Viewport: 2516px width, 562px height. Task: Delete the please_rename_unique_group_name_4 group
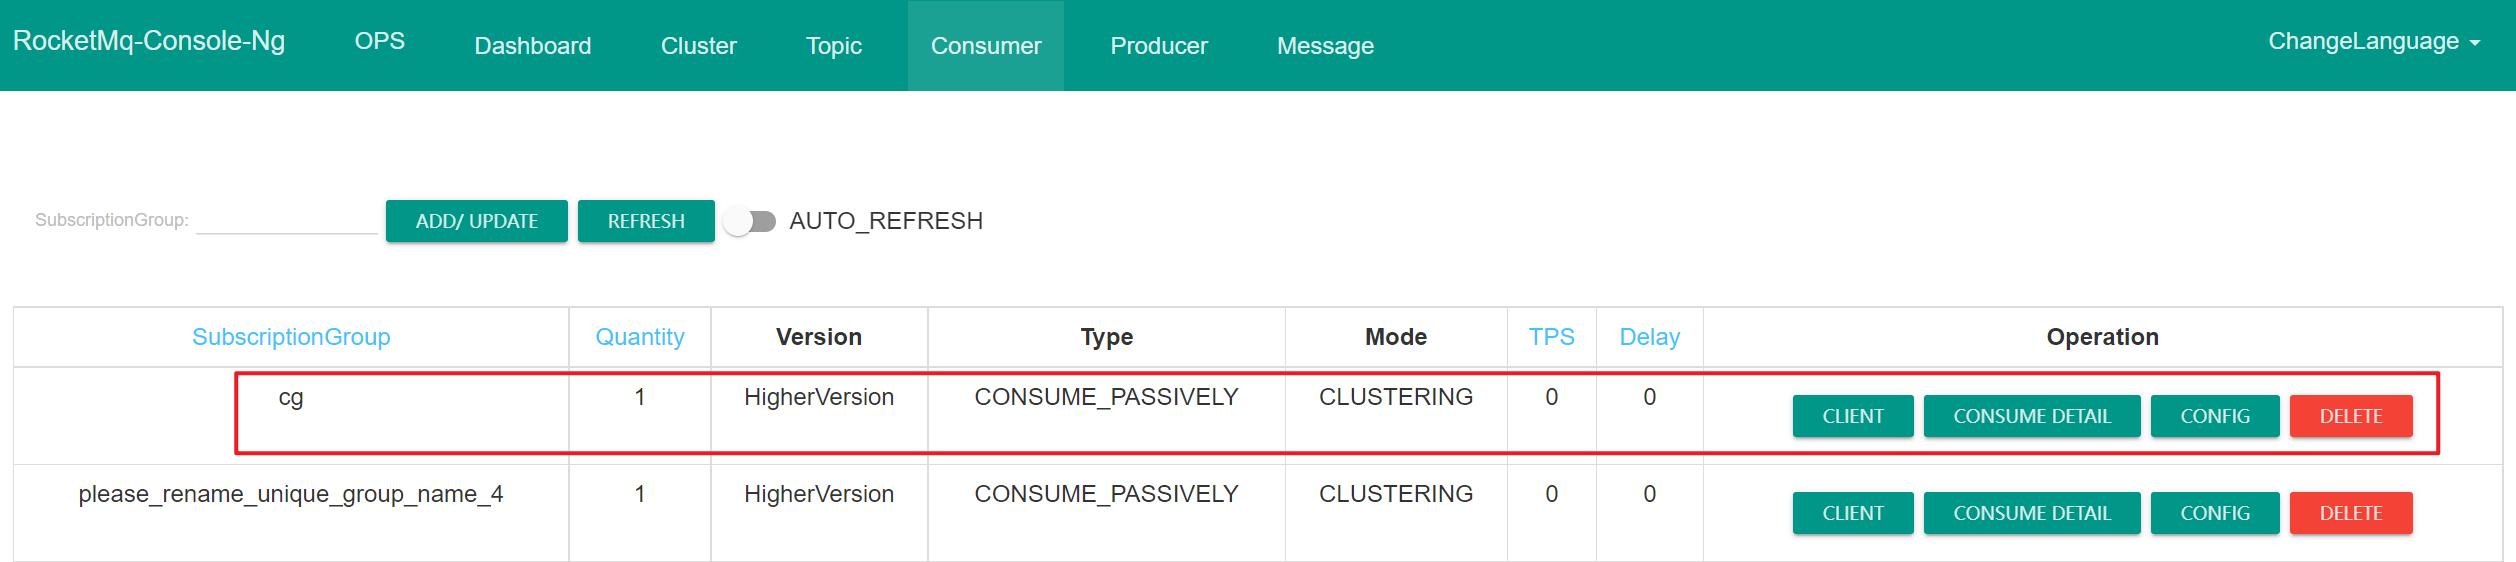point(2350,513)
